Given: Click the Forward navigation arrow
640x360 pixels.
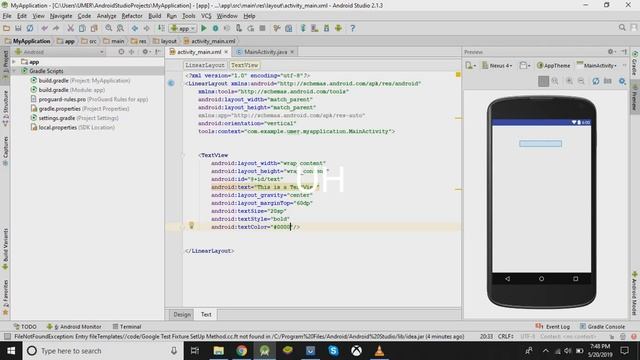Looking at the screenshot, I should pyautogui.click(x=146, y=28).
